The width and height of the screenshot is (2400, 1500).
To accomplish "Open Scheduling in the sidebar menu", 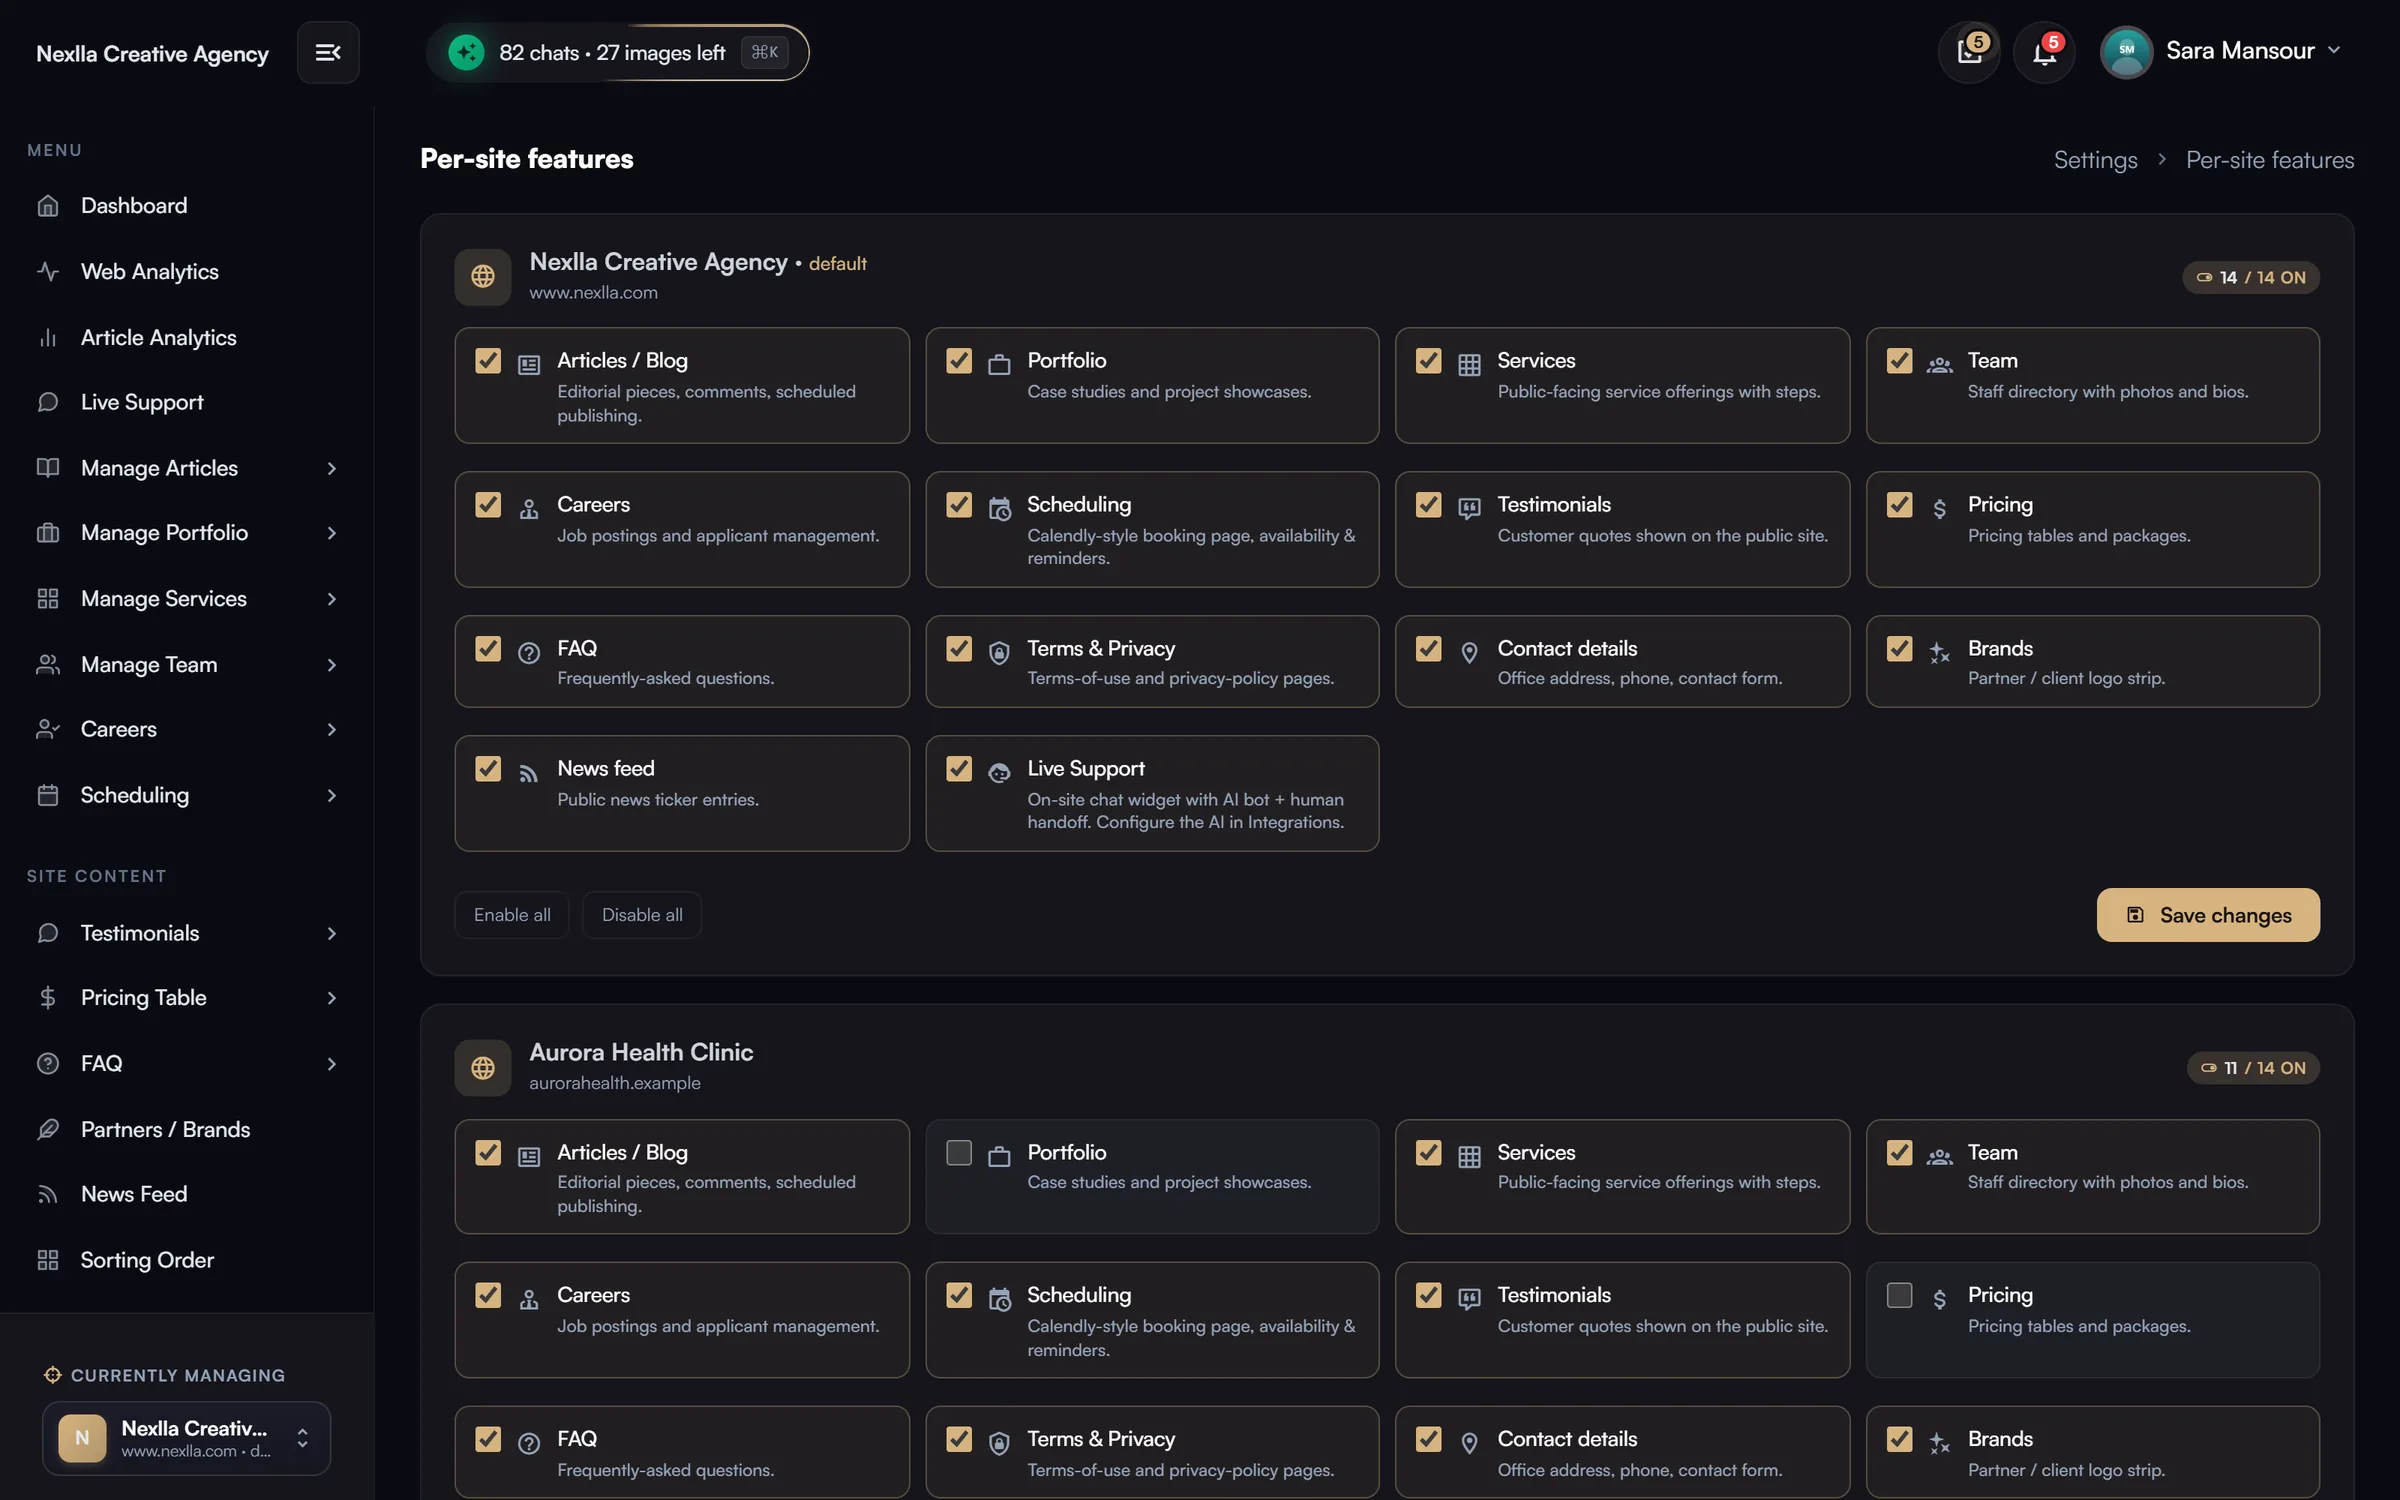I will point(186,795).
